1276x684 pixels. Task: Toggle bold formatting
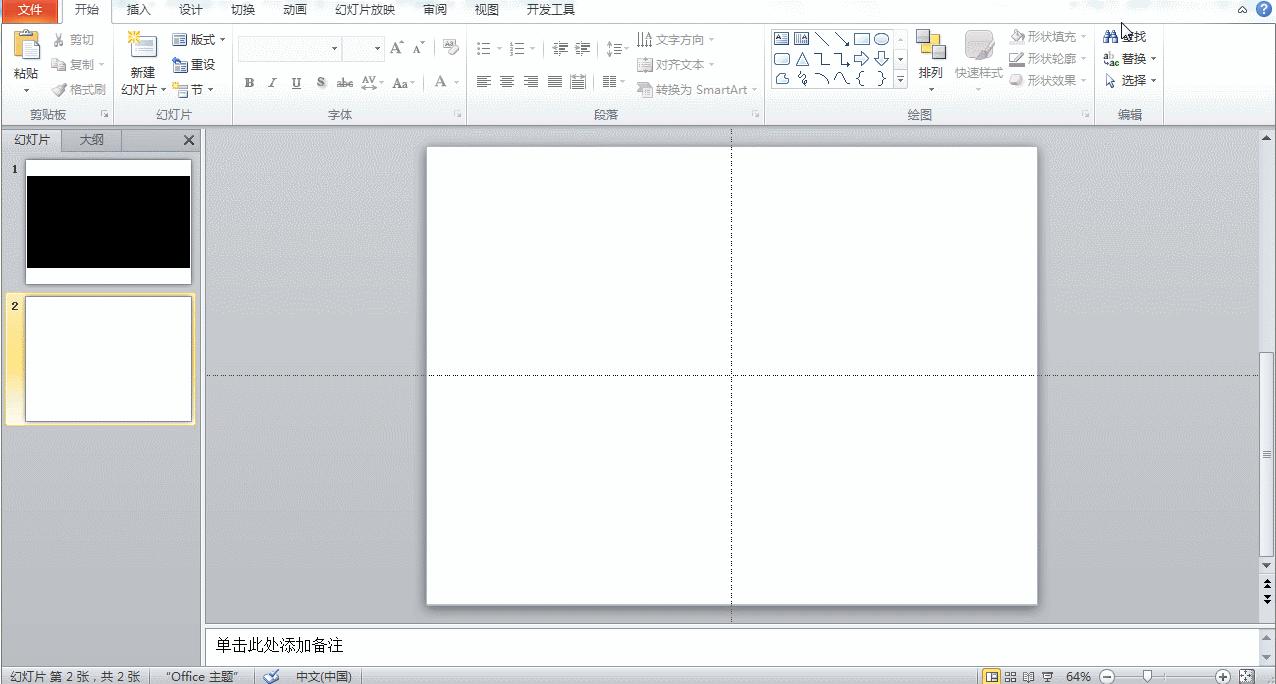248,83
